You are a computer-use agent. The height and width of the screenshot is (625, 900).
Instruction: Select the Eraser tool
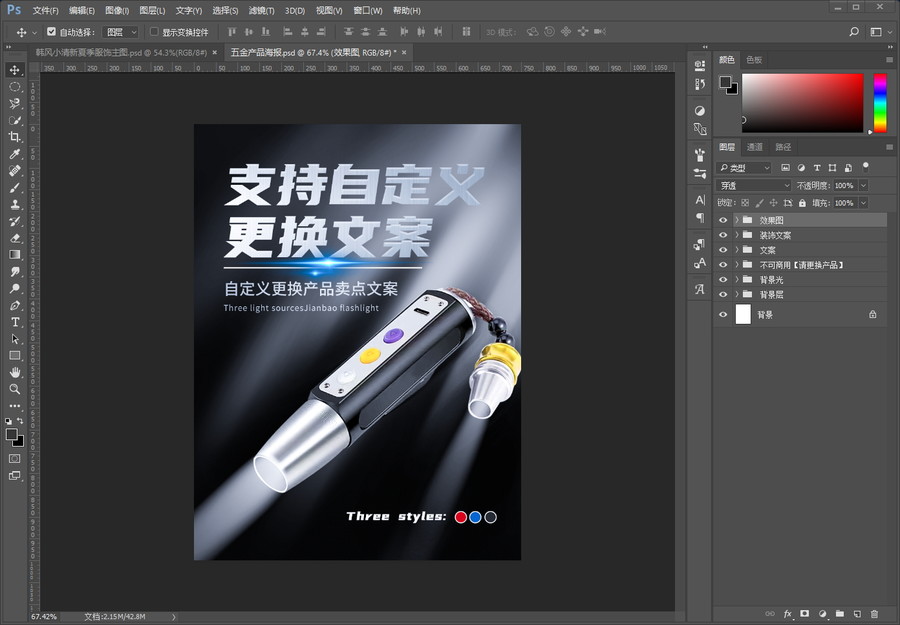14,238
